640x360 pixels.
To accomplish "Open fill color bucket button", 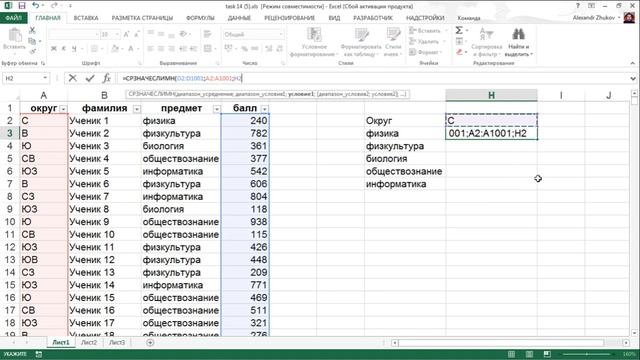I will [115, 49].
